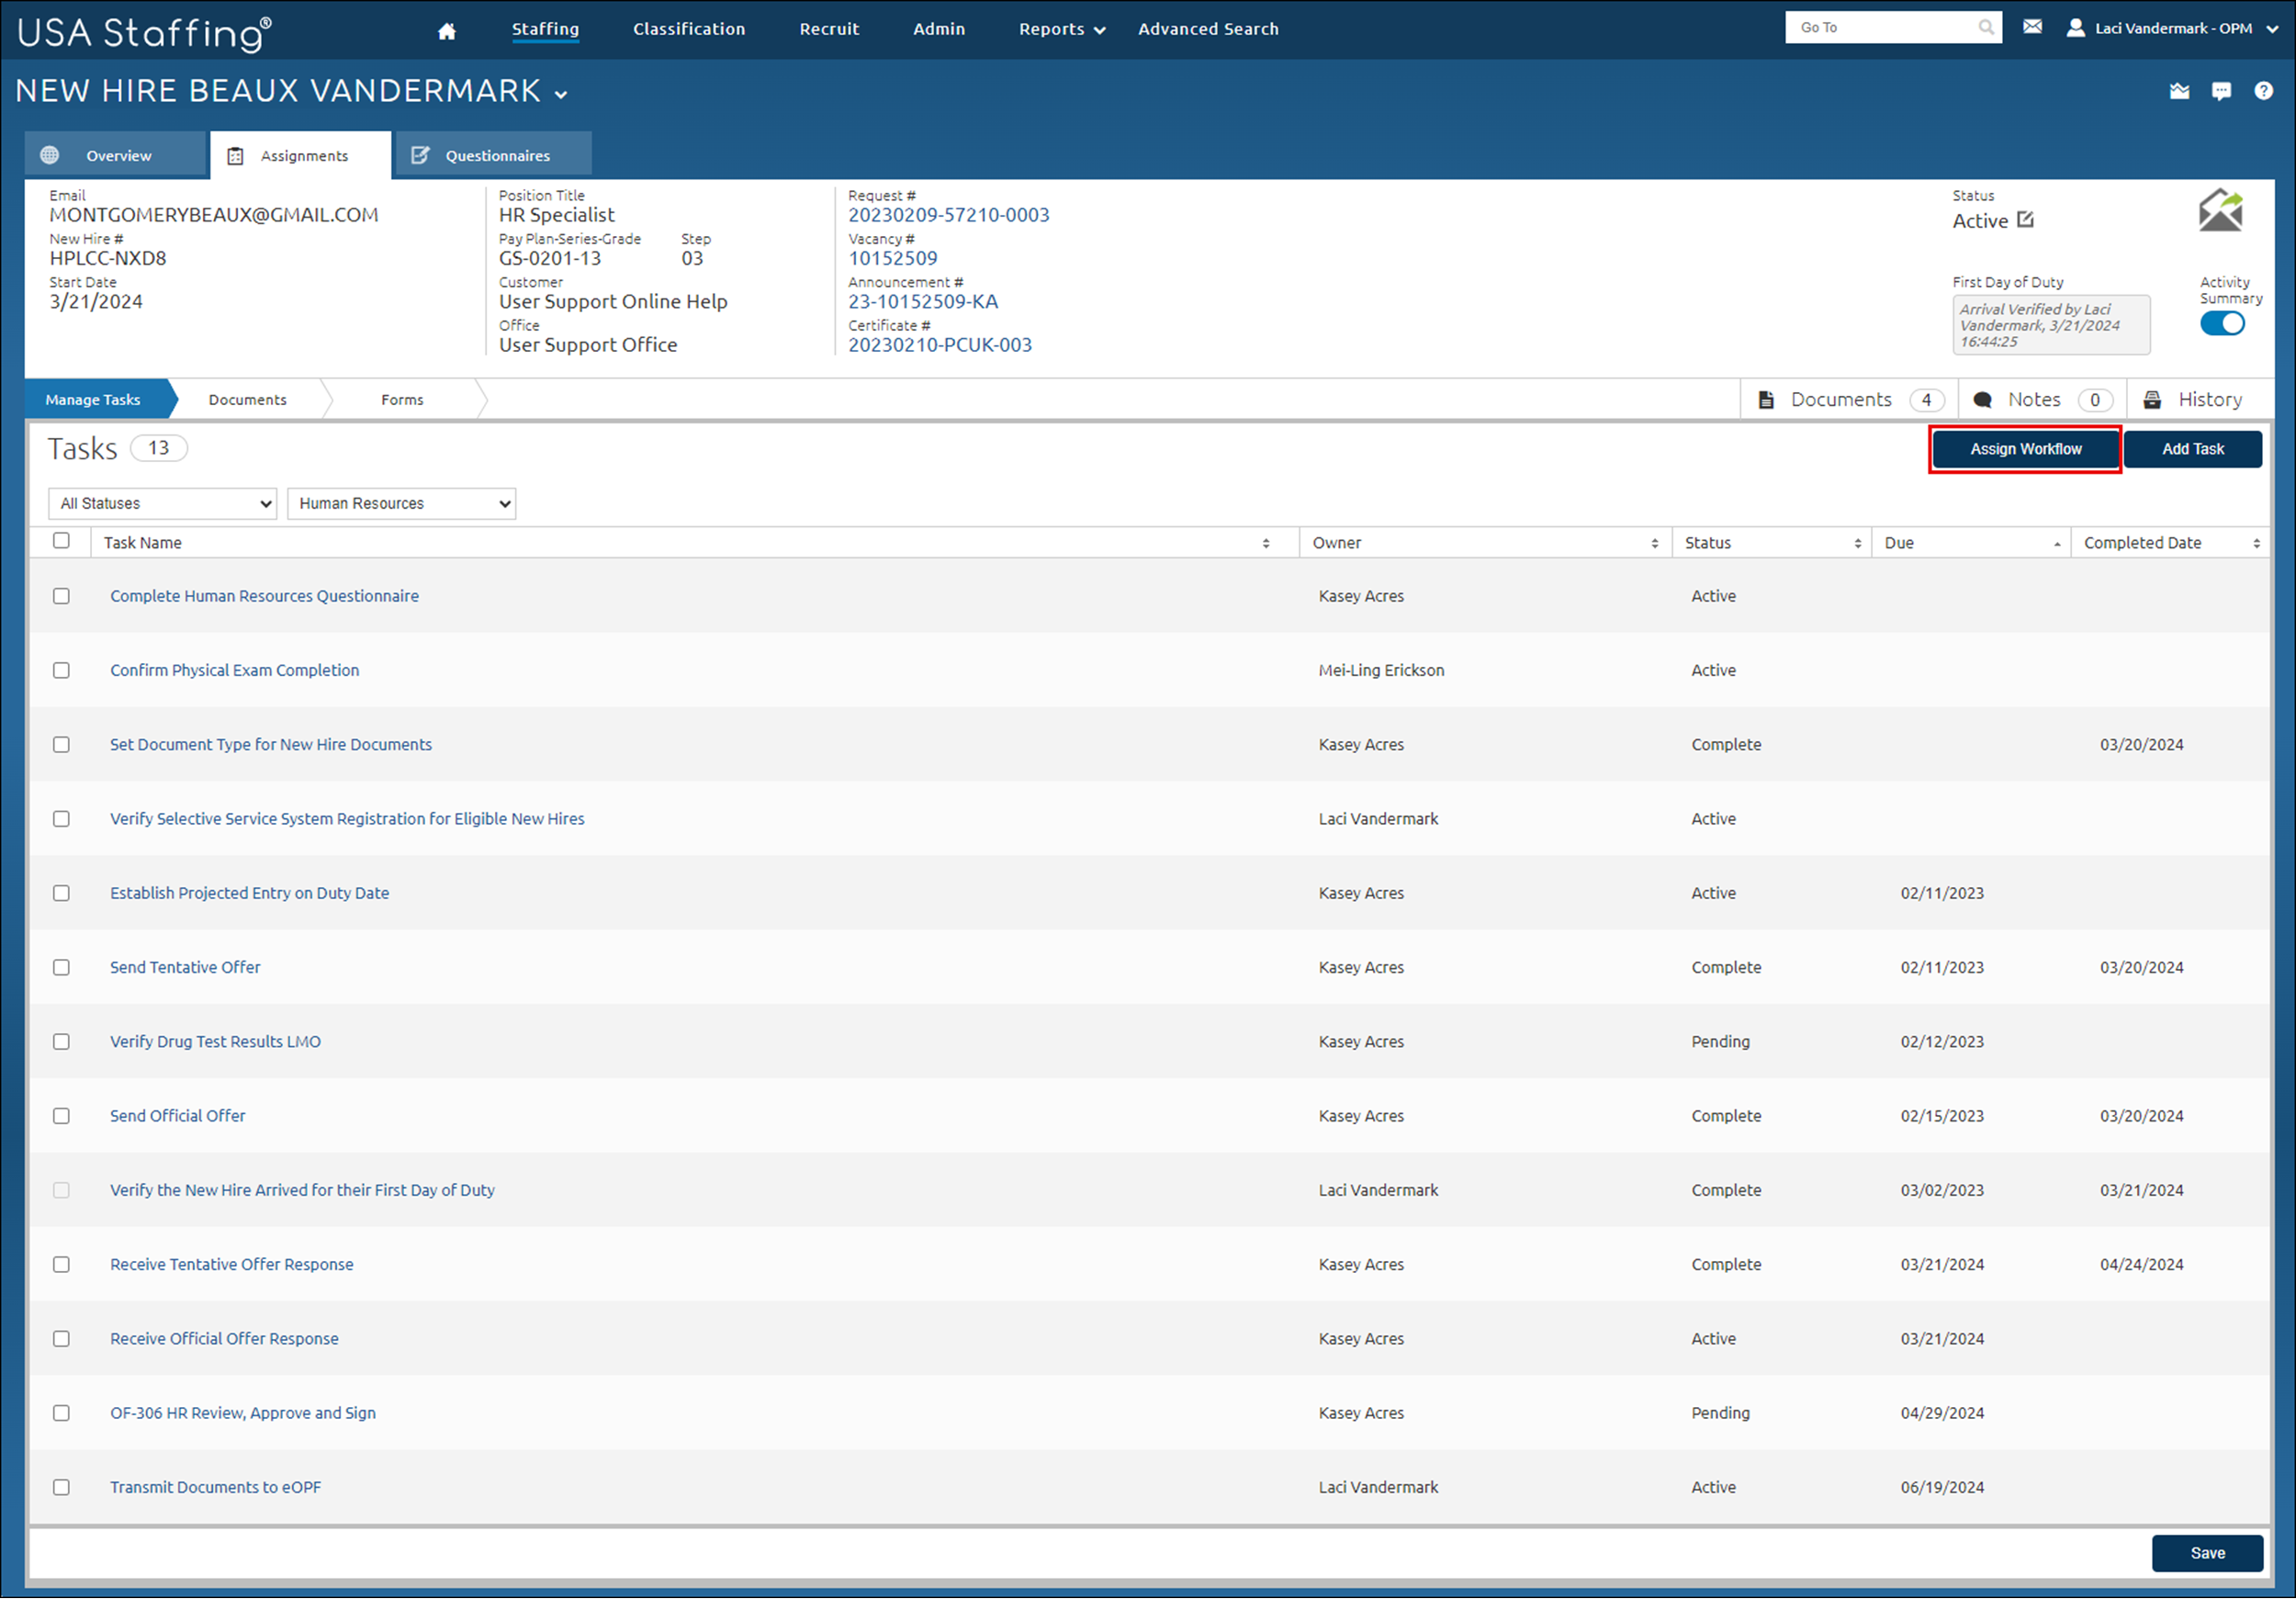Check the Send Tentative Offer task checkbox
The width and height of the screenshot is (2296, 1599).
(61, 967)
